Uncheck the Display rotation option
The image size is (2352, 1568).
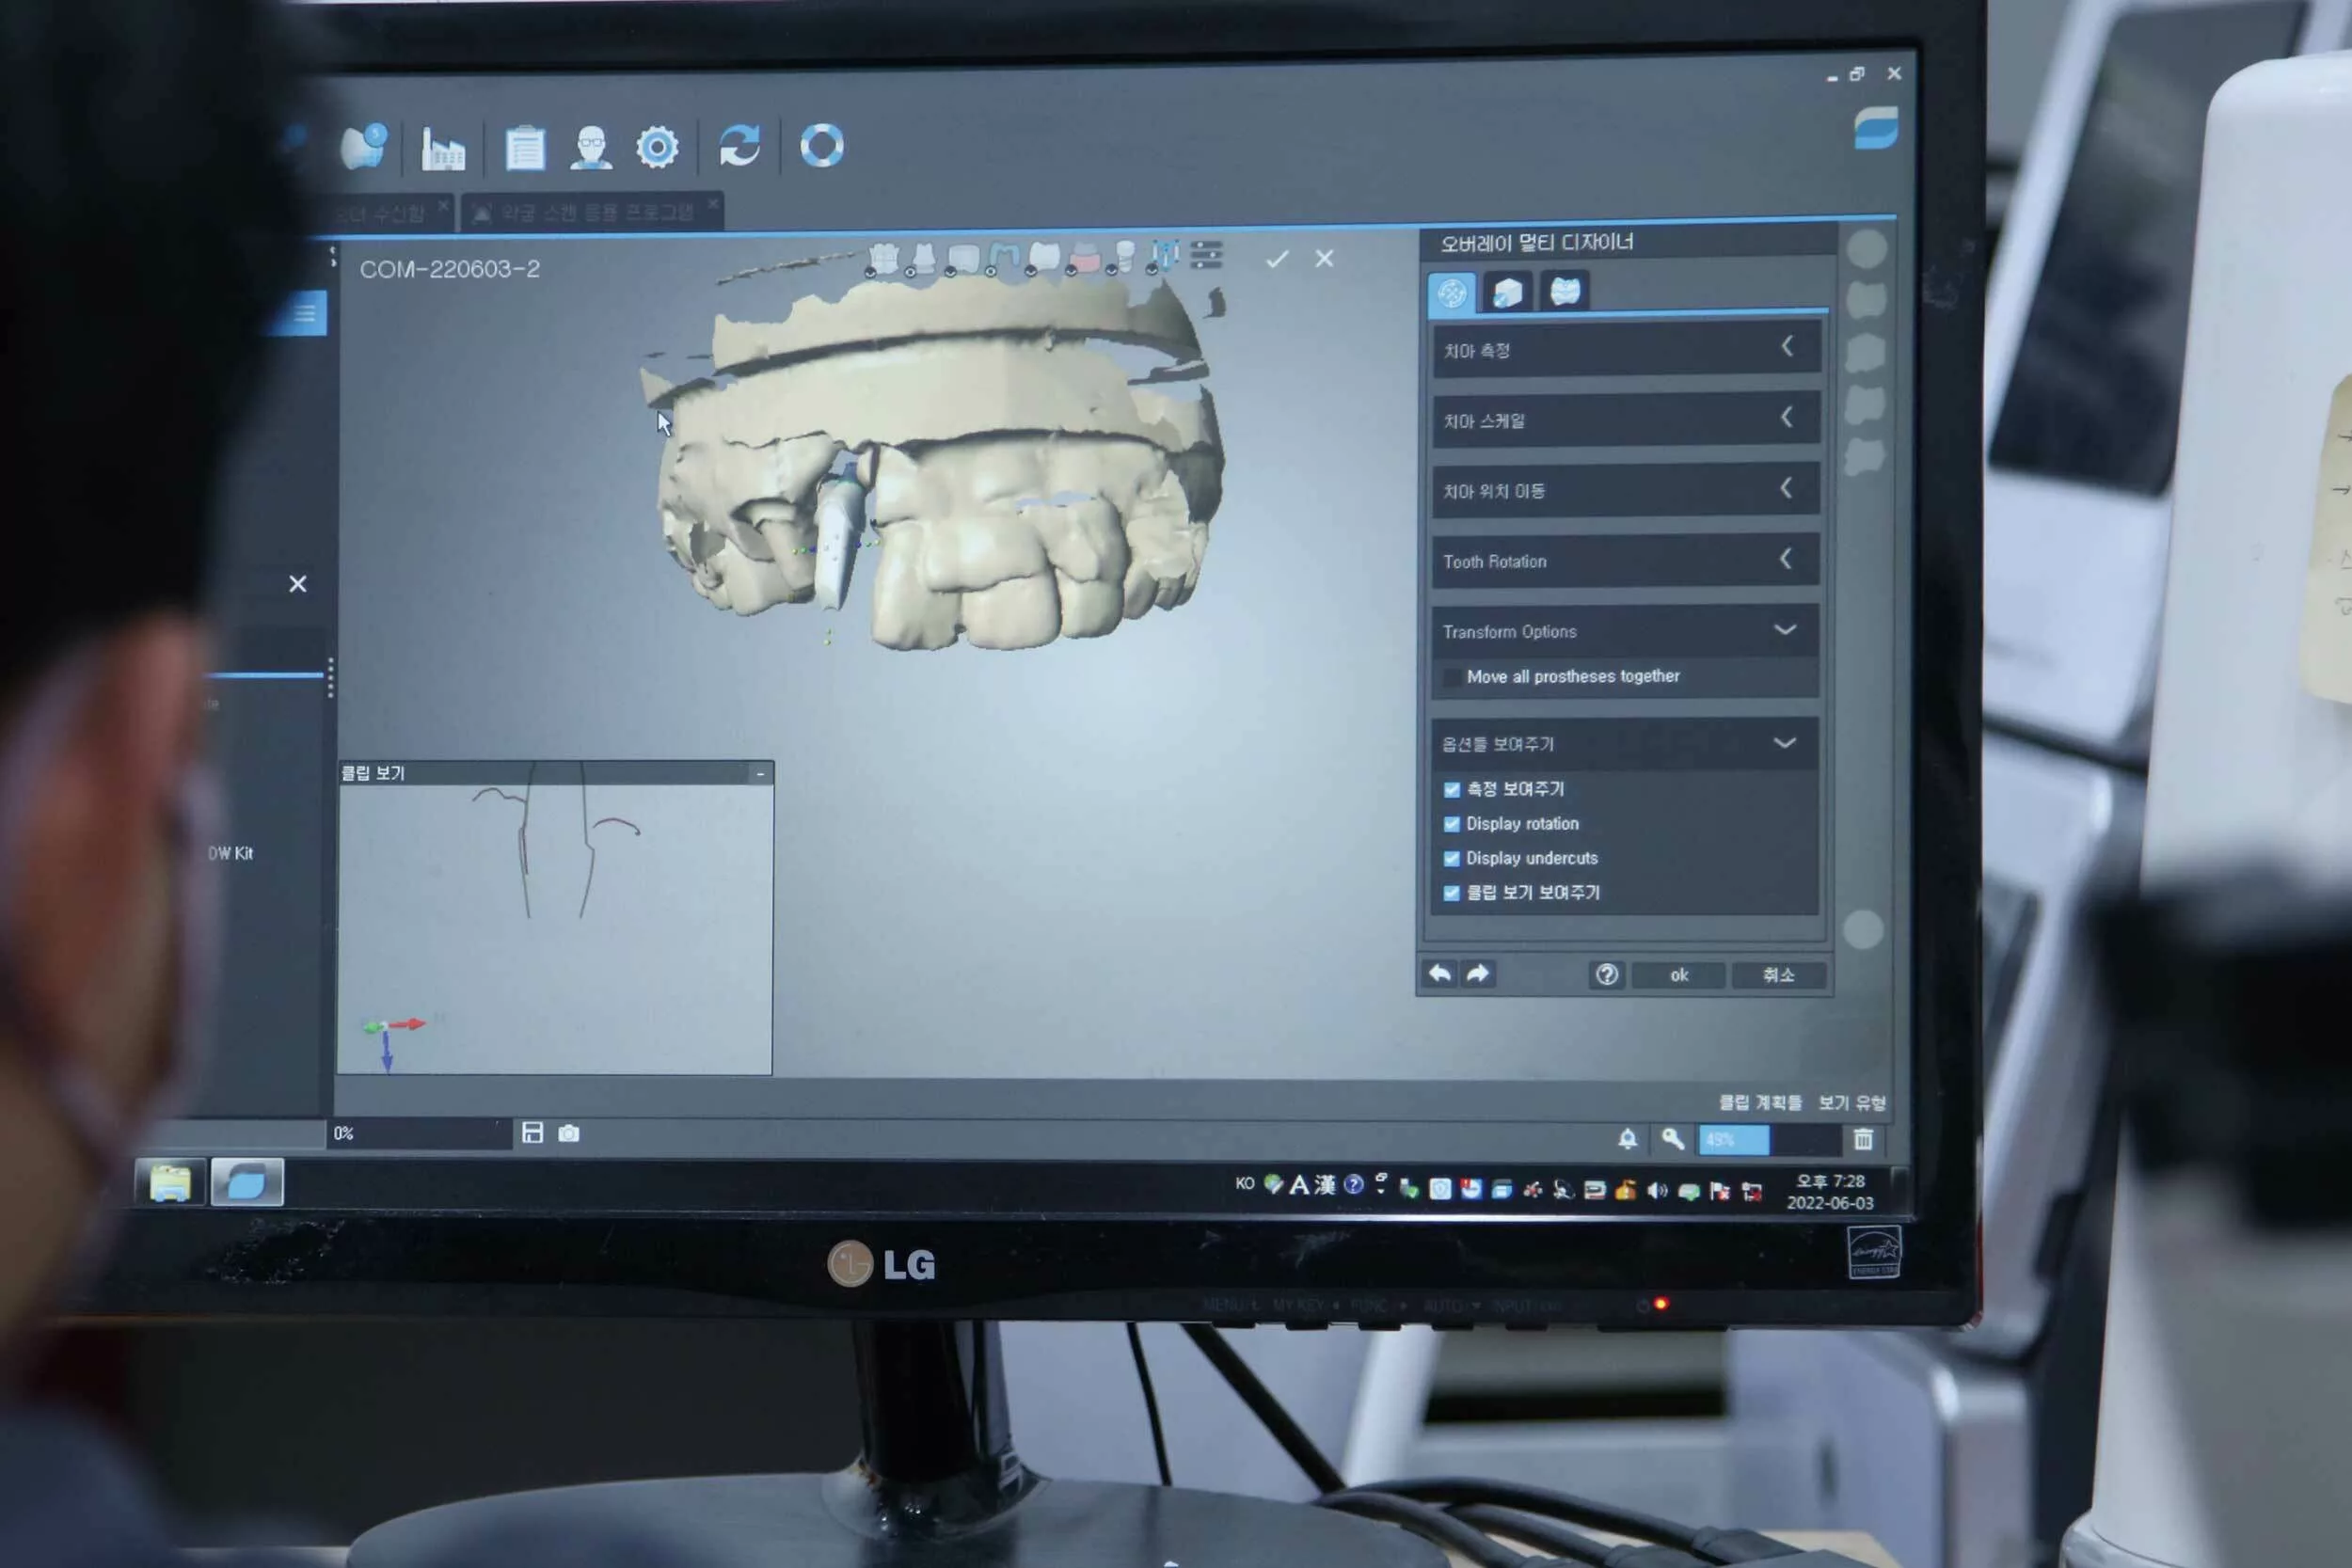click(x=1451, y=824)
